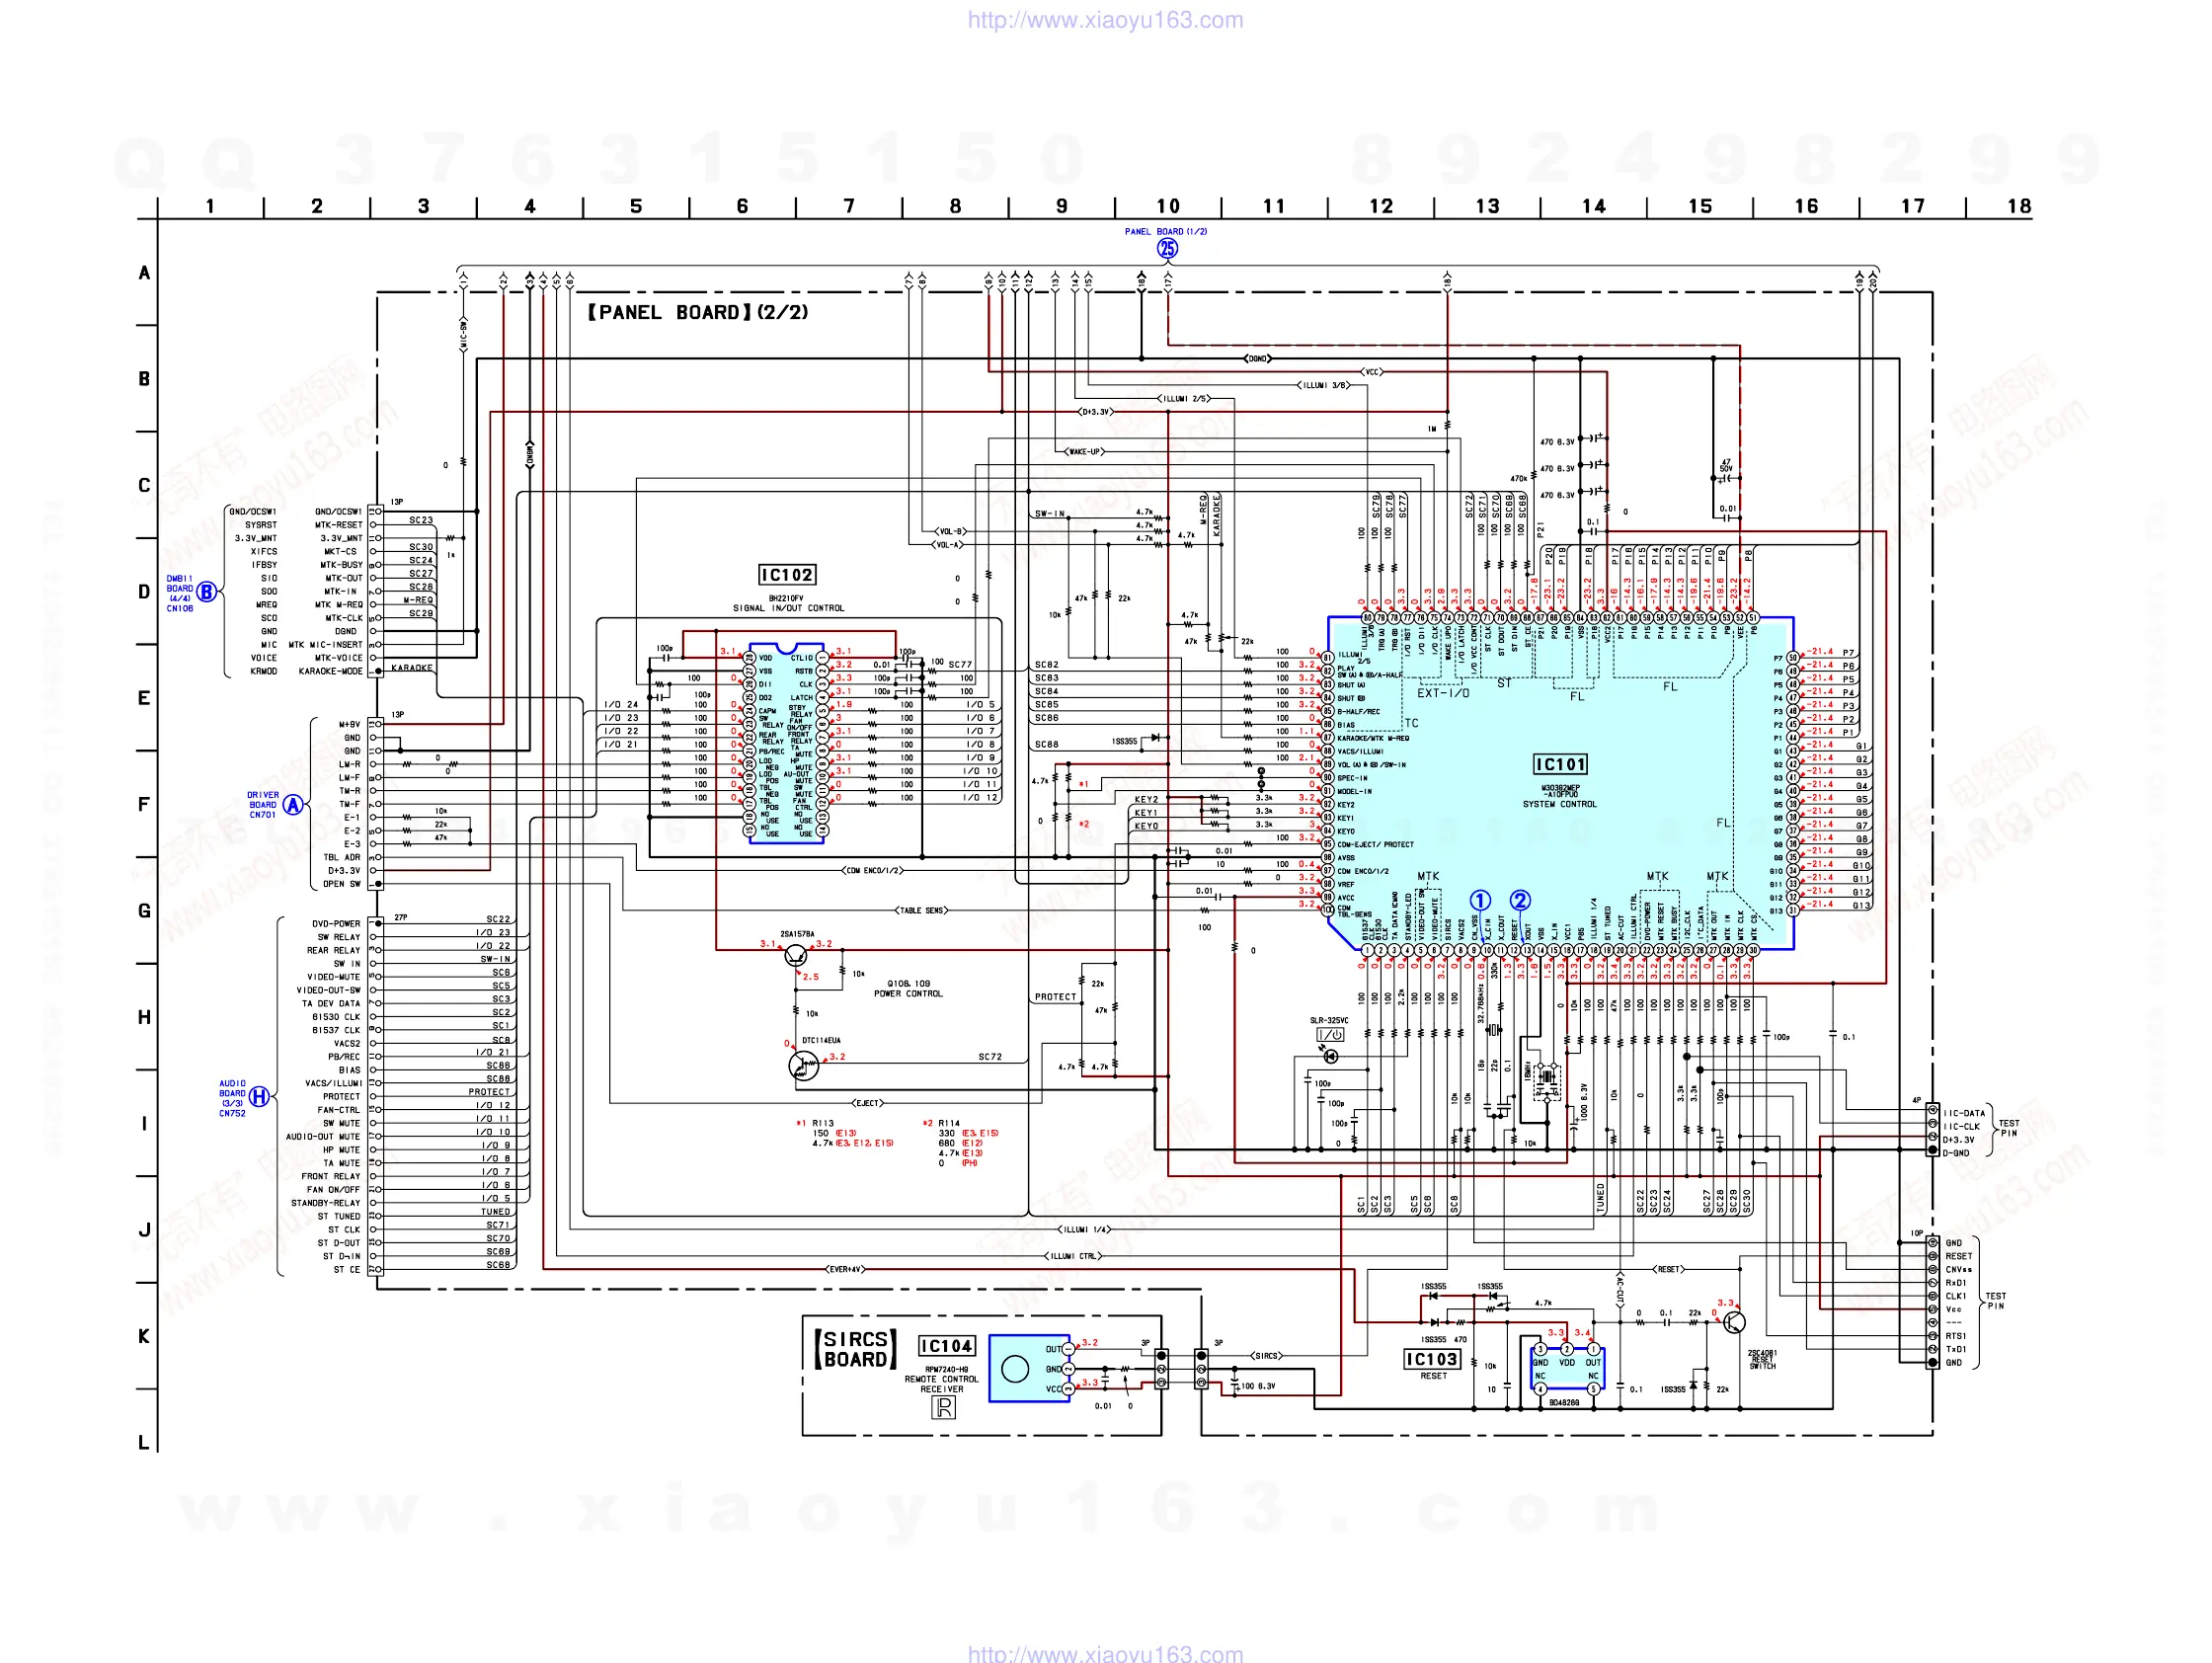Click the DTC114EUA transistor symbol
This screenshot has height=1663, width=2212.
804,1065
